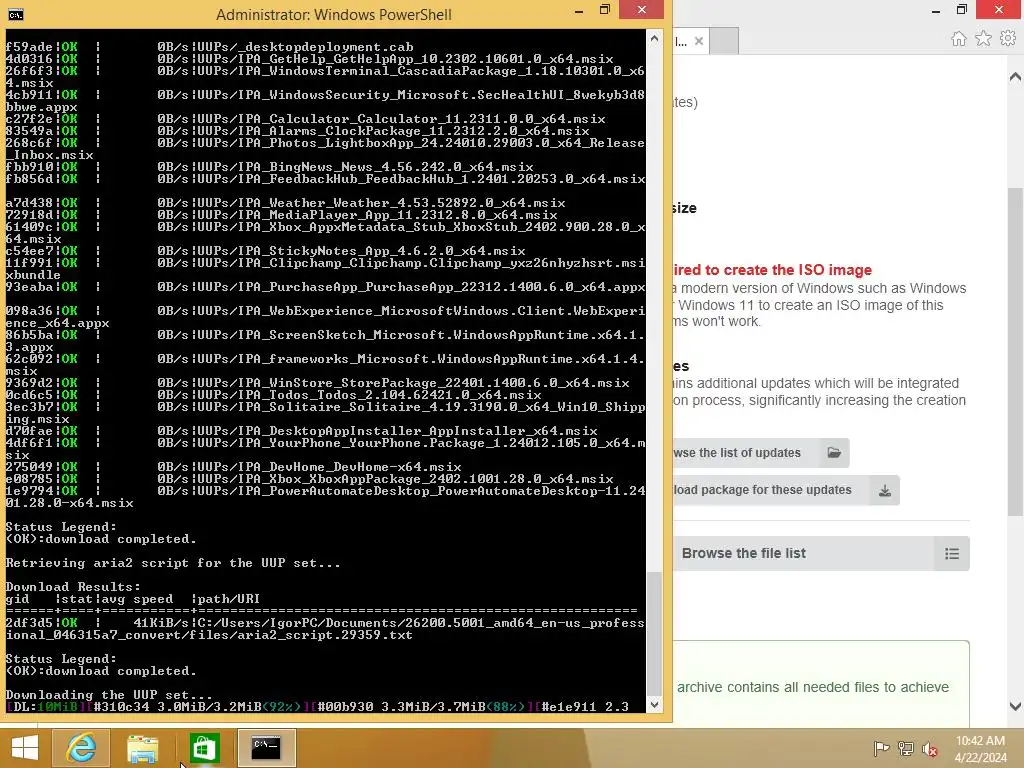Click the IPA_MediaPlayer_App_11.2312.8.0 line
1024x768 pixels.
(x=281, y=215)
